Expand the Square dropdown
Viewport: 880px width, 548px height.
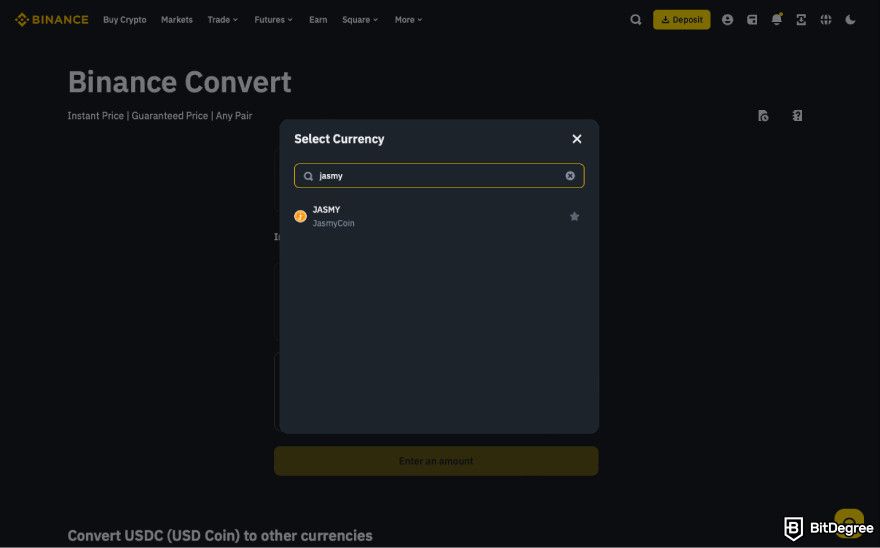360,20
